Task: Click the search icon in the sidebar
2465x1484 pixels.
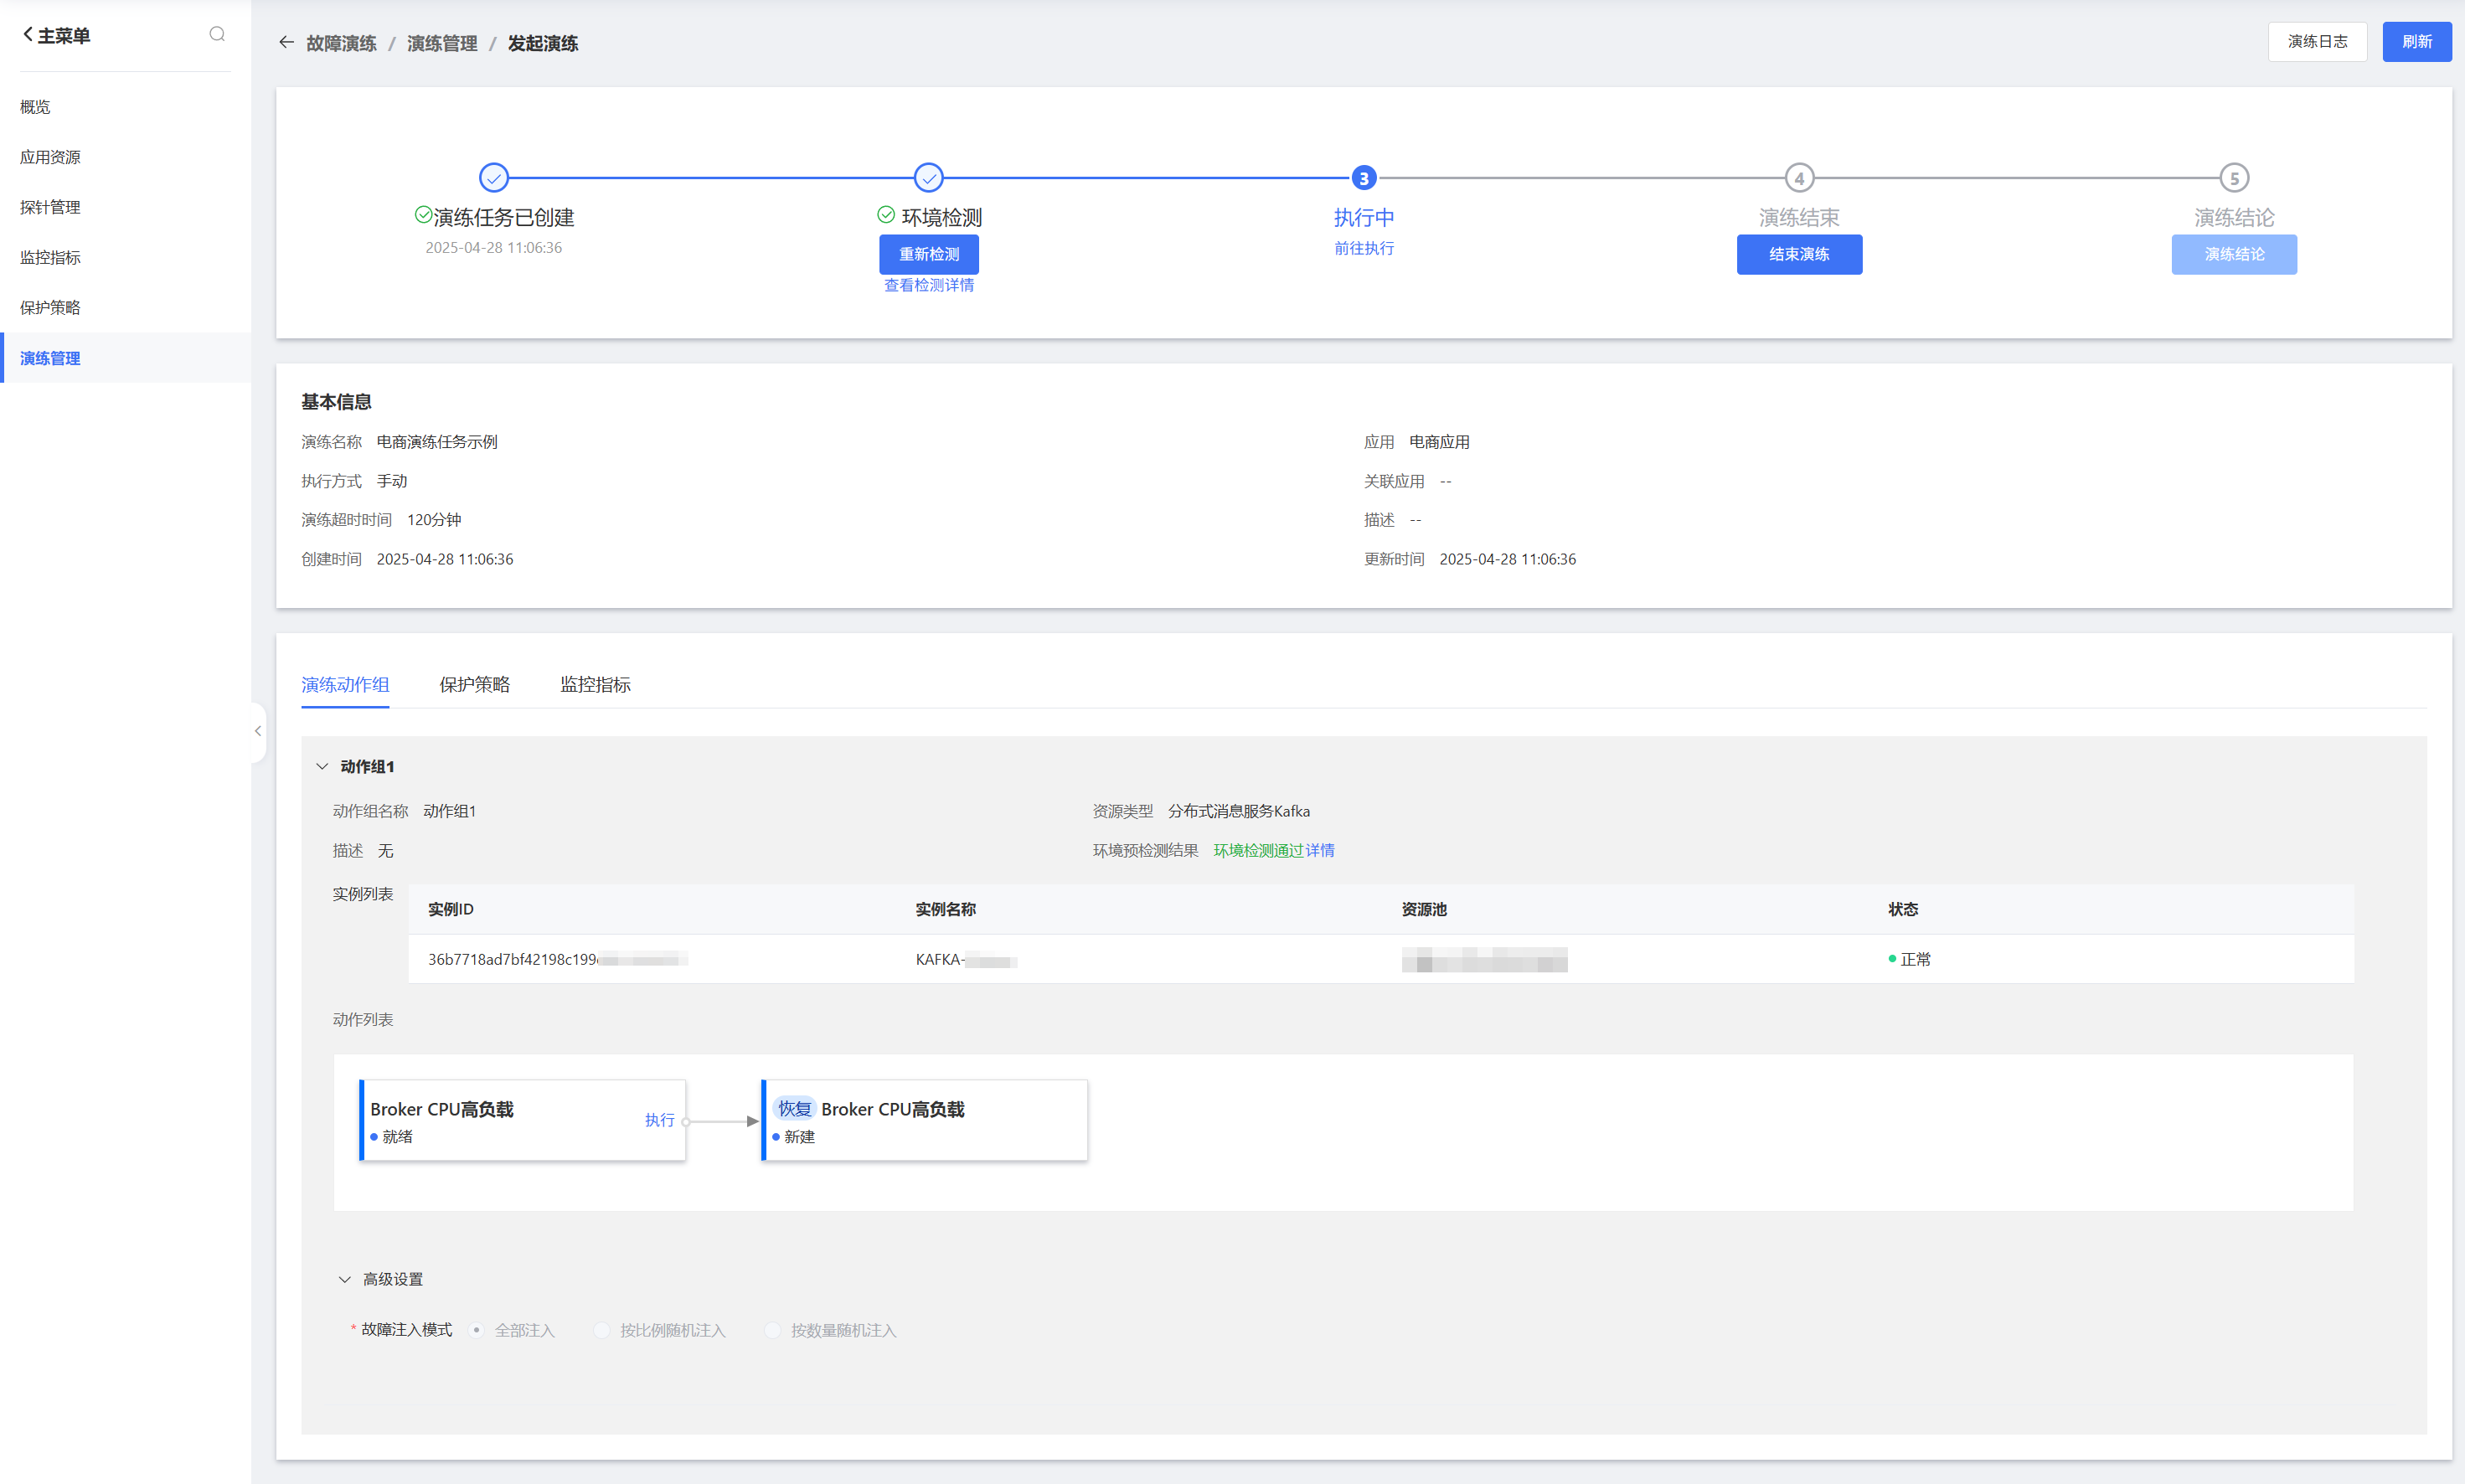Action: point(217,35)
